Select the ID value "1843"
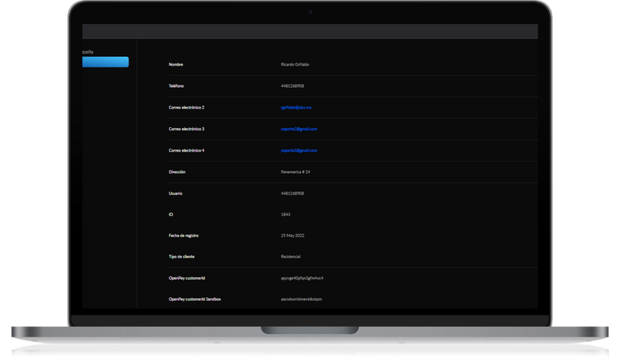The height and width of the screenshot is (360, 620). (x=285, y=214)
